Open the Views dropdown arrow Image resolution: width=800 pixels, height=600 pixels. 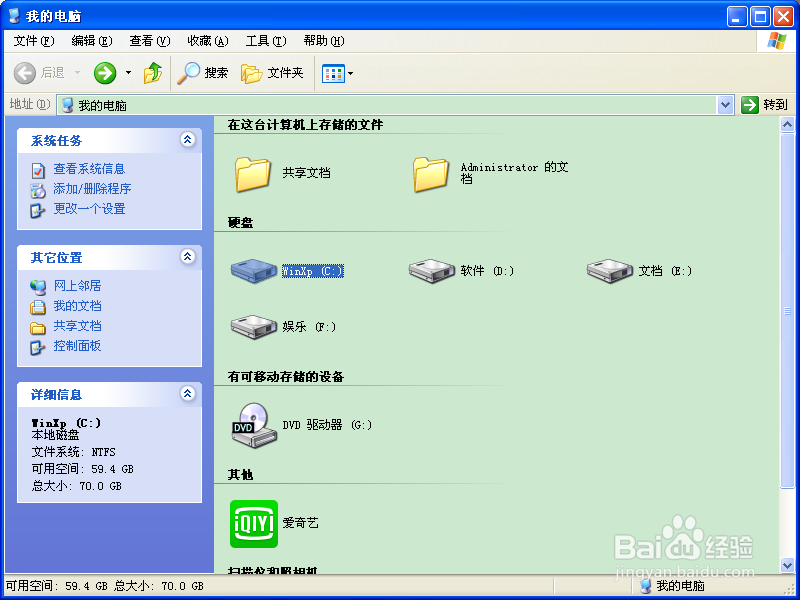pos(351,73)
